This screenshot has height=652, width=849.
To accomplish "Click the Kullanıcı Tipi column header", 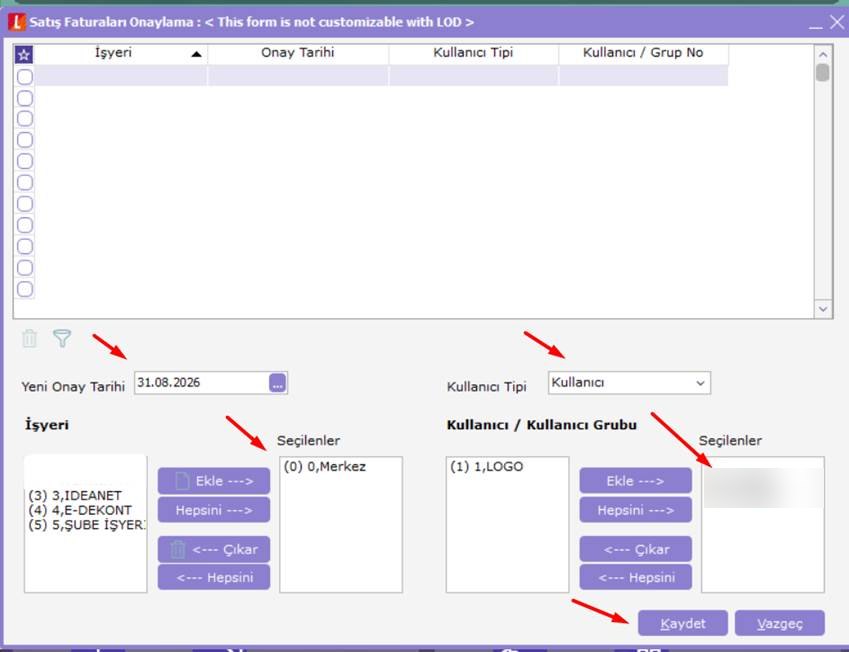I will [473, 53].
